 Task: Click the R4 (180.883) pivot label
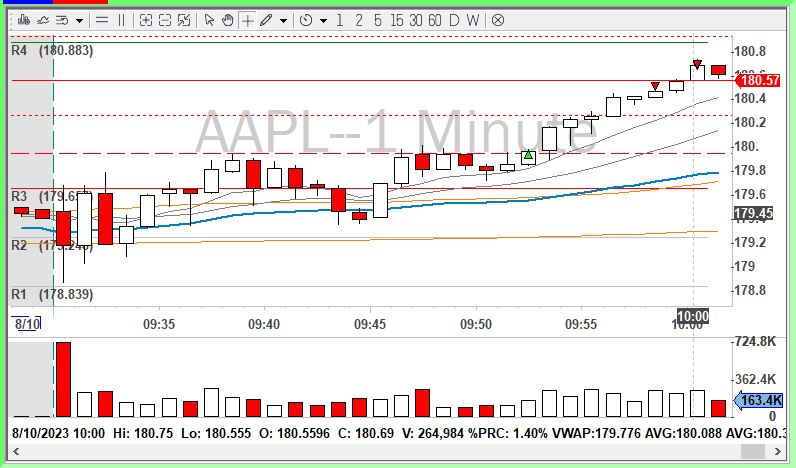tap(52, 50)
